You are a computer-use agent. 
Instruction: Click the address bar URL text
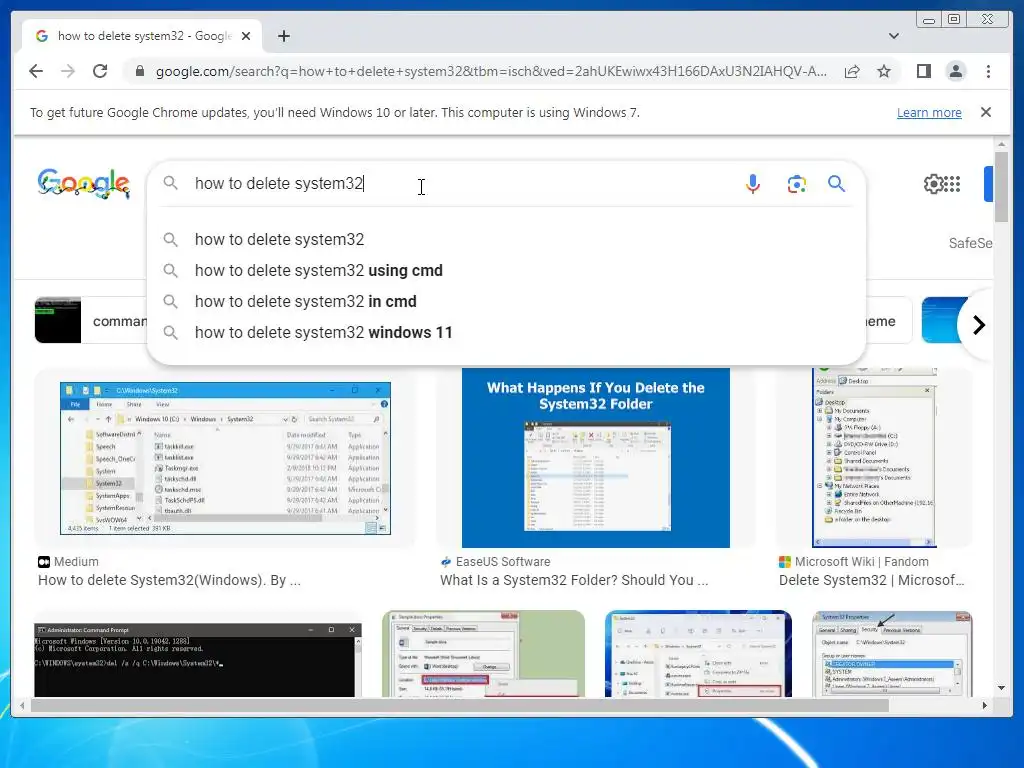[491, 71]
